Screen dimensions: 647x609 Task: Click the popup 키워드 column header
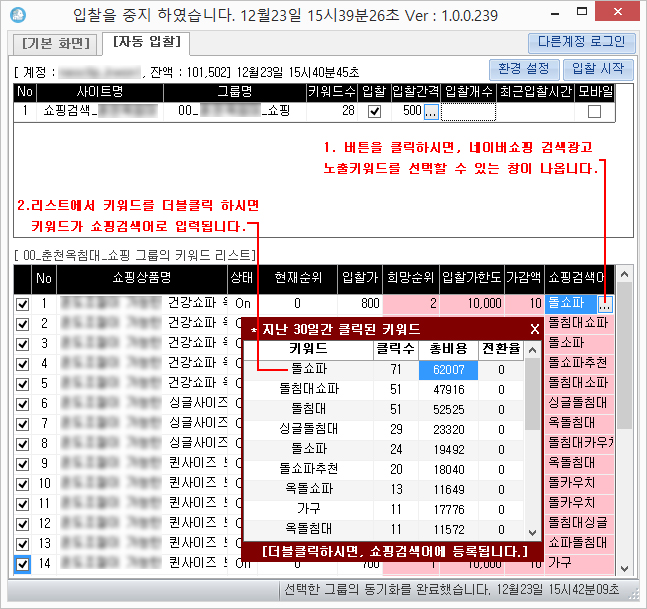pyautogui.click(x=309, y=349)
